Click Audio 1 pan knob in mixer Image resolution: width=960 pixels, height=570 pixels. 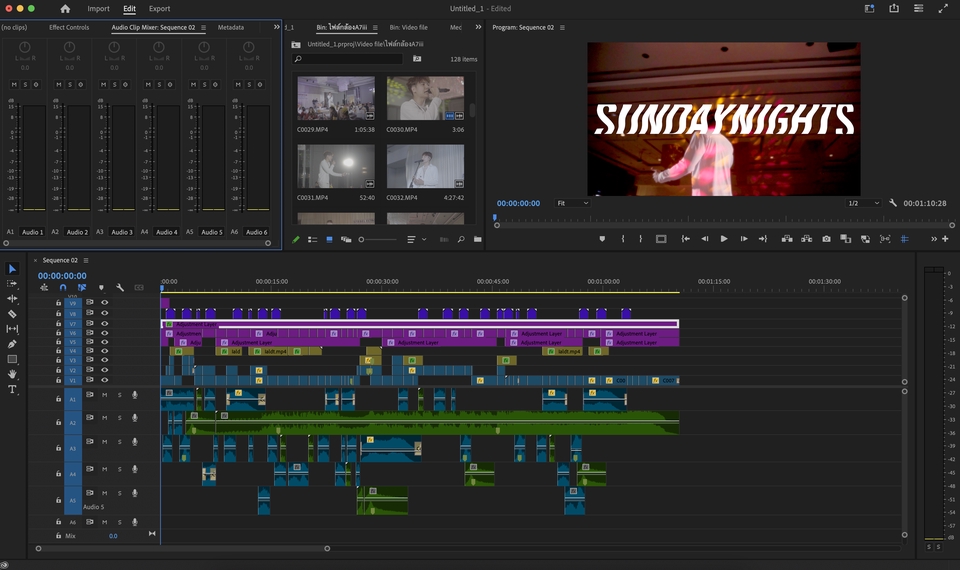tap(24, 47)
